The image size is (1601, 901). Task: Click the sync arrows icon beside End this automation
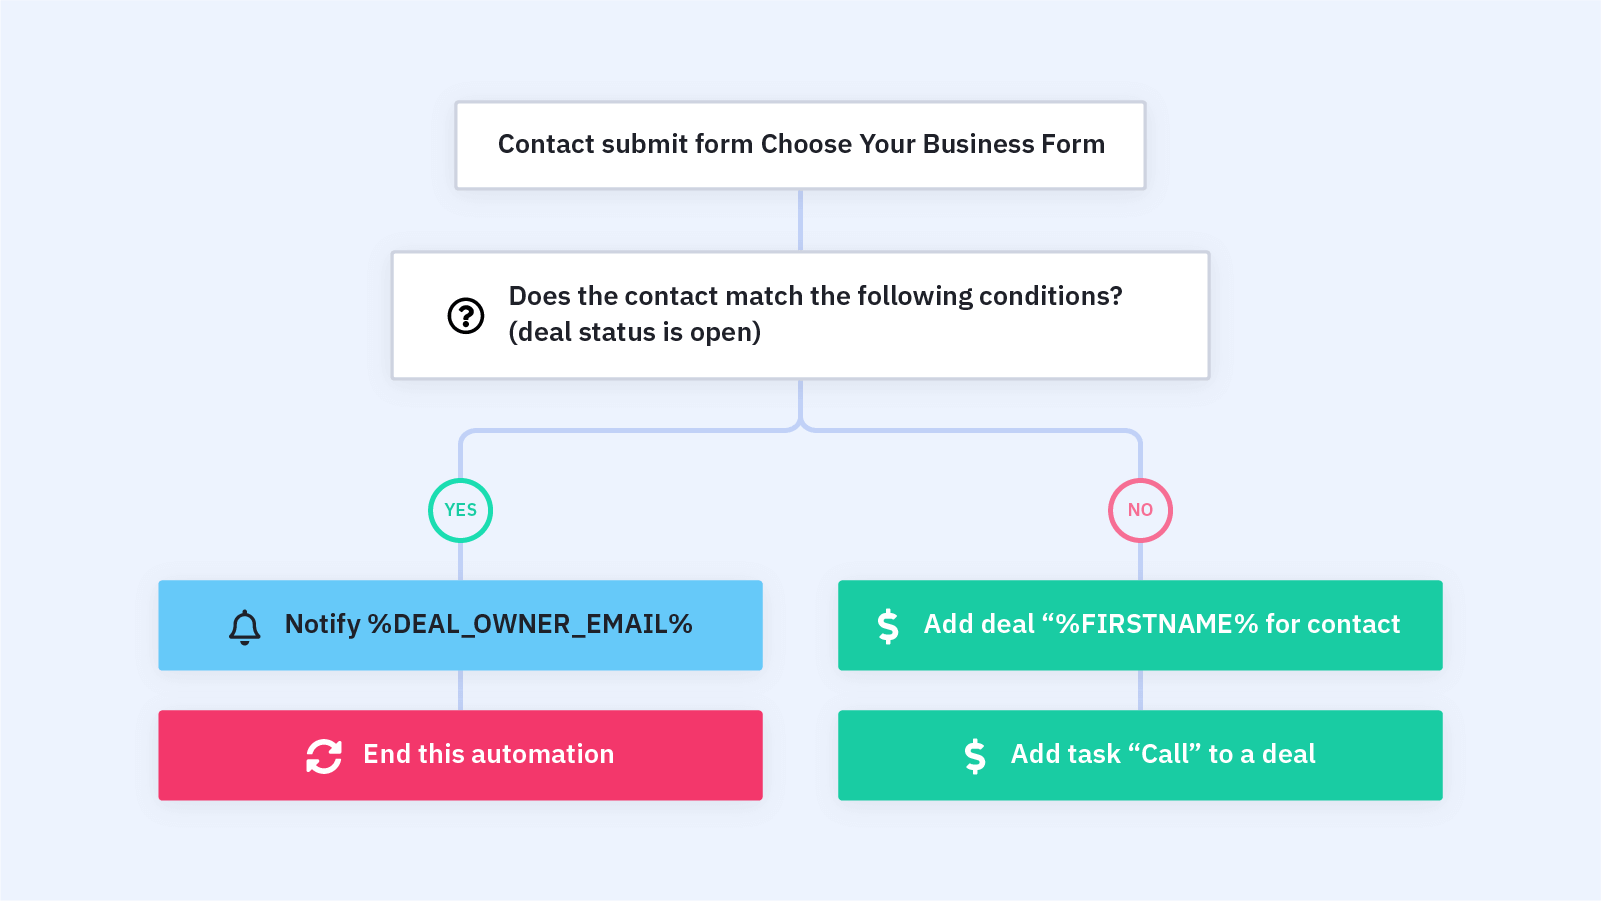pos(324,756)
